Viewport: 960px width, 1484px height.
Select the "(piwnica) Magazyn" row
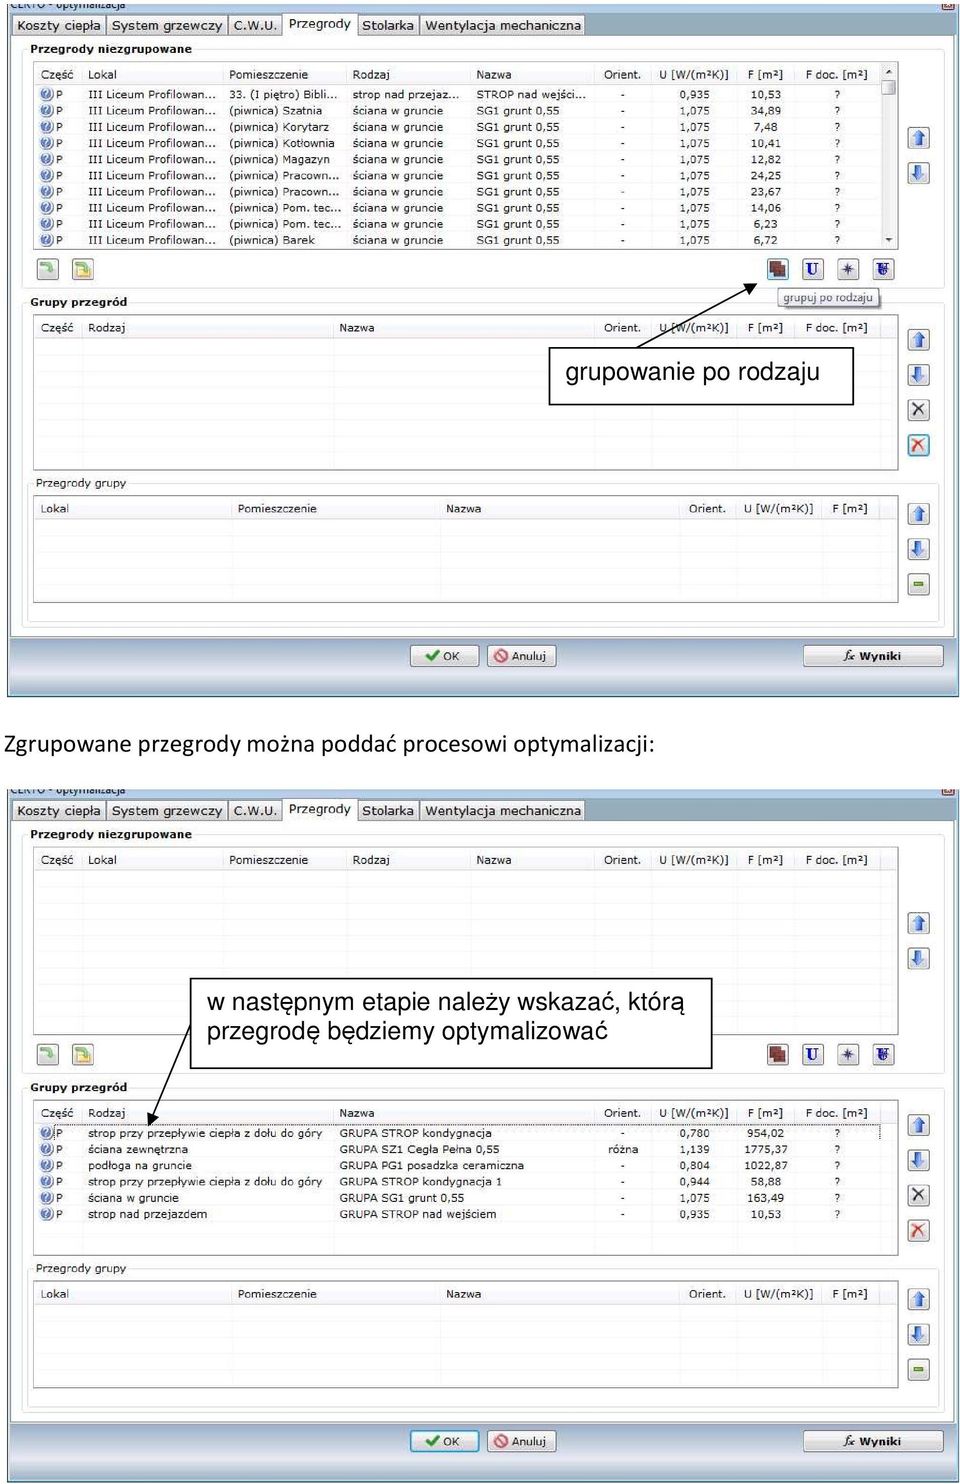pos(460,159)
